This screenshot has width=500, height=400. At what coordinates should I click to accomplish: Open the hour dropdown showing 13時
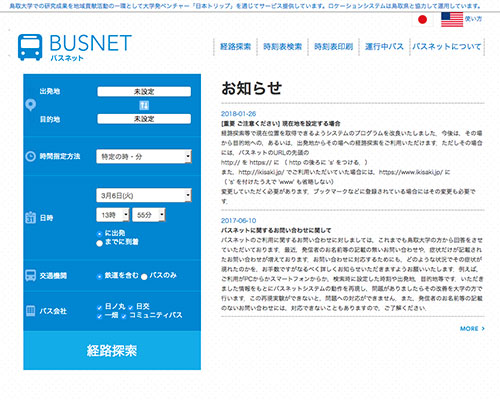(113, 215)
